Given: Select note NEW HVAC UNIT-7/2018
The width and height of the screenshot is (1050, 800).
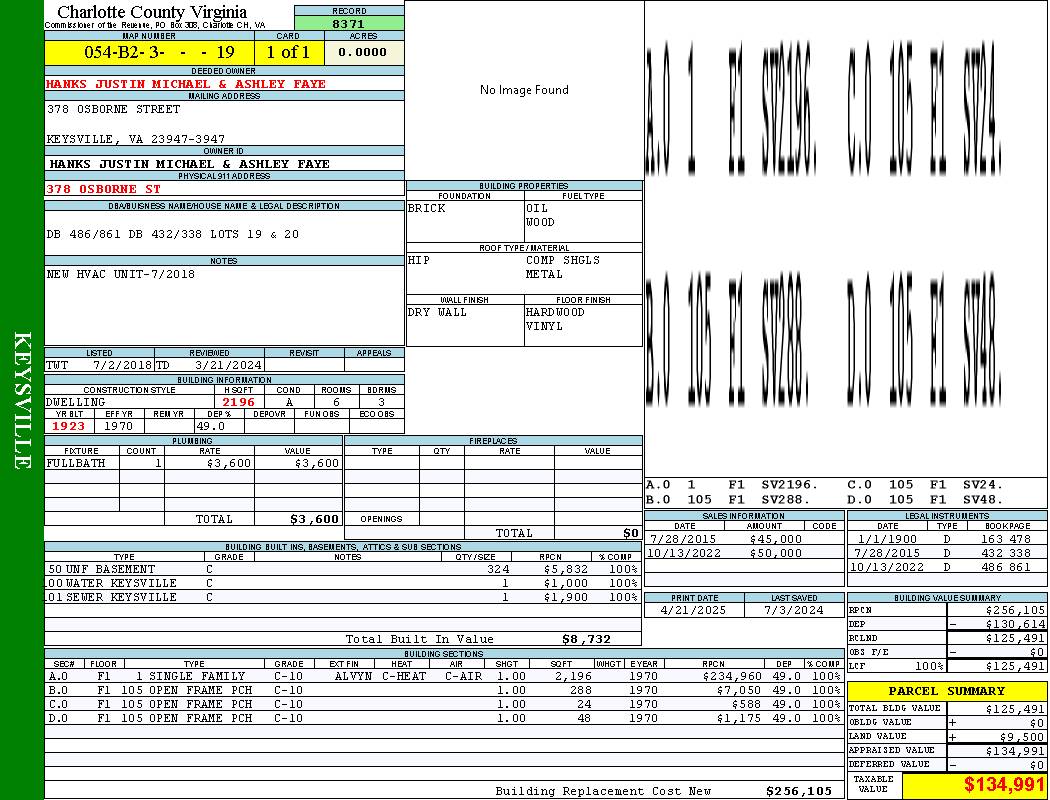Looking at the screenshot, I should click(x=121, y=274).
